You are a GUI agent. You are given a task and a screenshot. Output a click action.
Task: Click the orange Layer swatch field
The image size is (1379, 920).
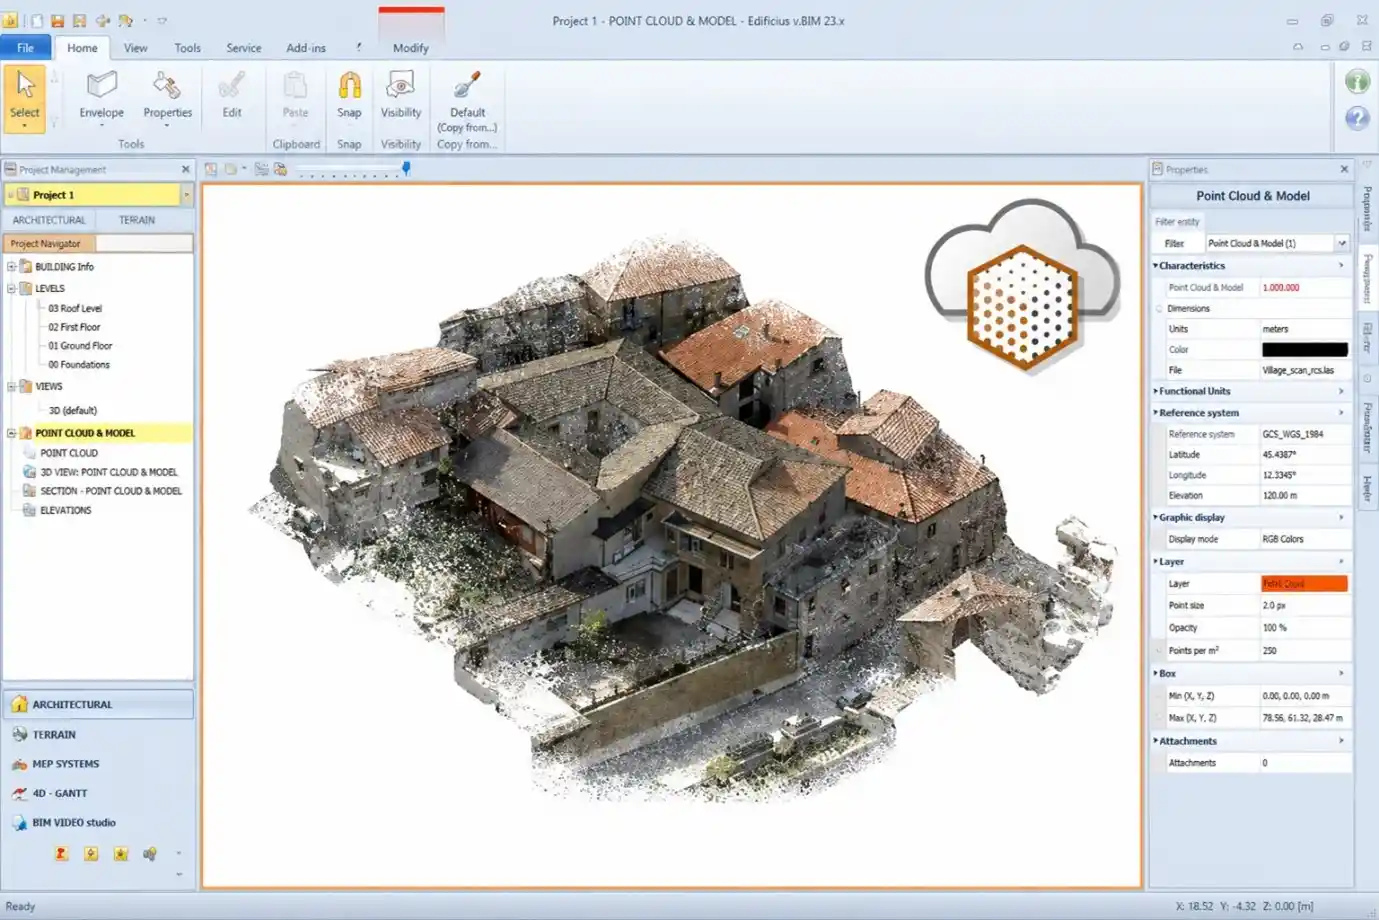click(1304, 584)
